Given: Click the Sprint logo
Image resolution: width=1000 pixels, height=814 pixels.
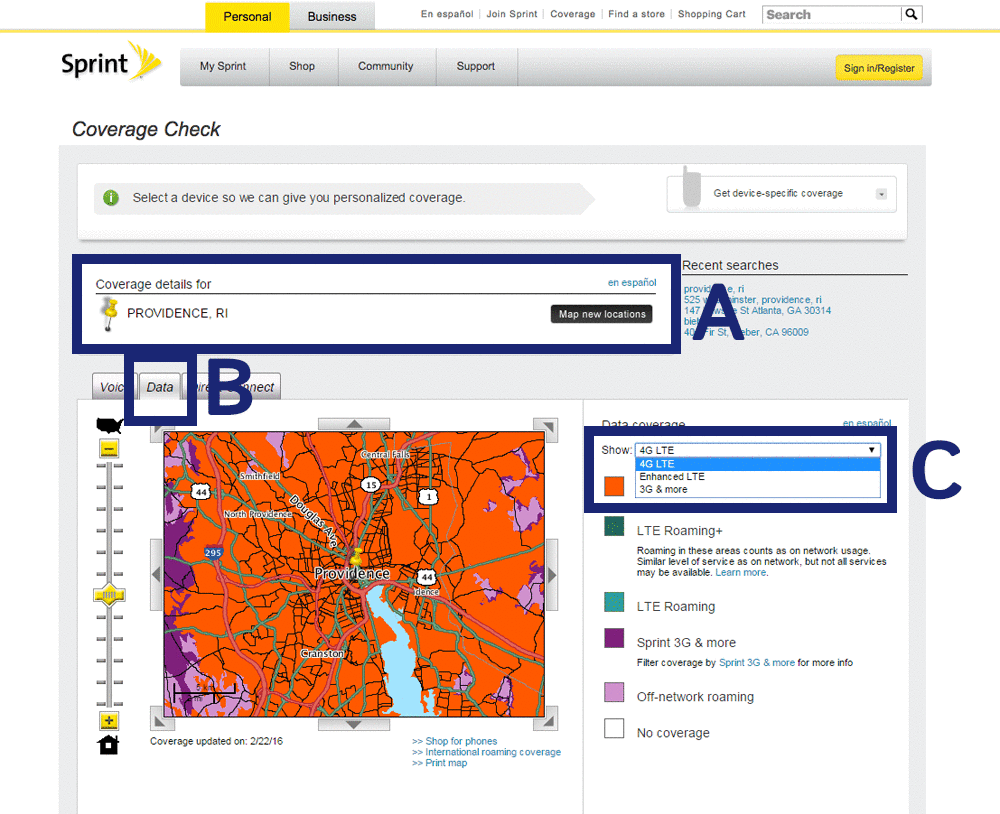Looking at the screenshot, I should click(110, 62).
